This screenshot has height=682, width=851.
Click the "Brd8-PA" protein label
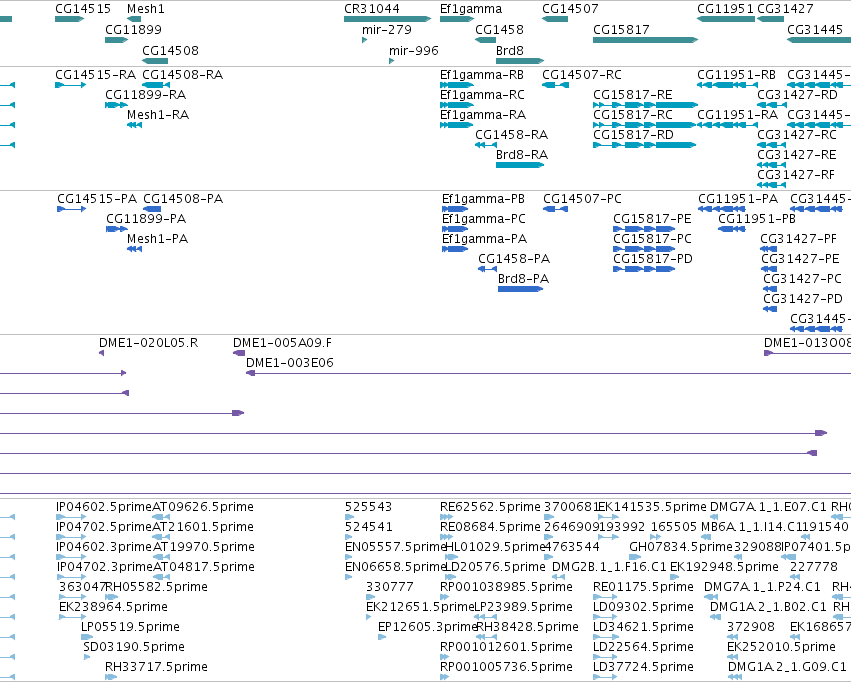click(x=524, y=279)
